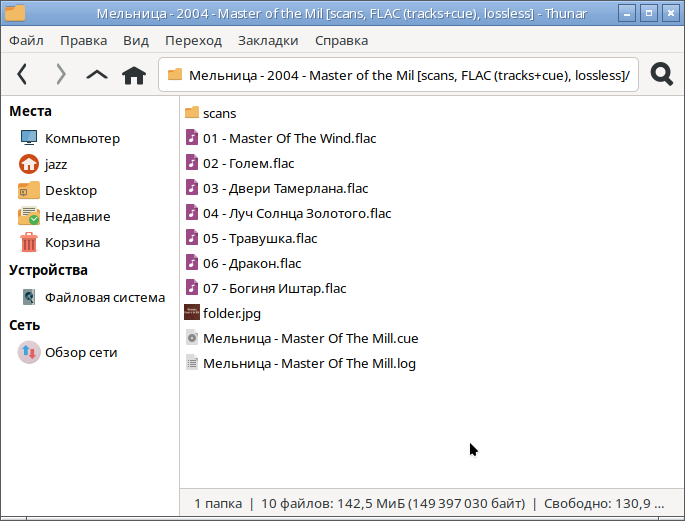Click the folder icon in the path bar

click(x=175, y=74)
